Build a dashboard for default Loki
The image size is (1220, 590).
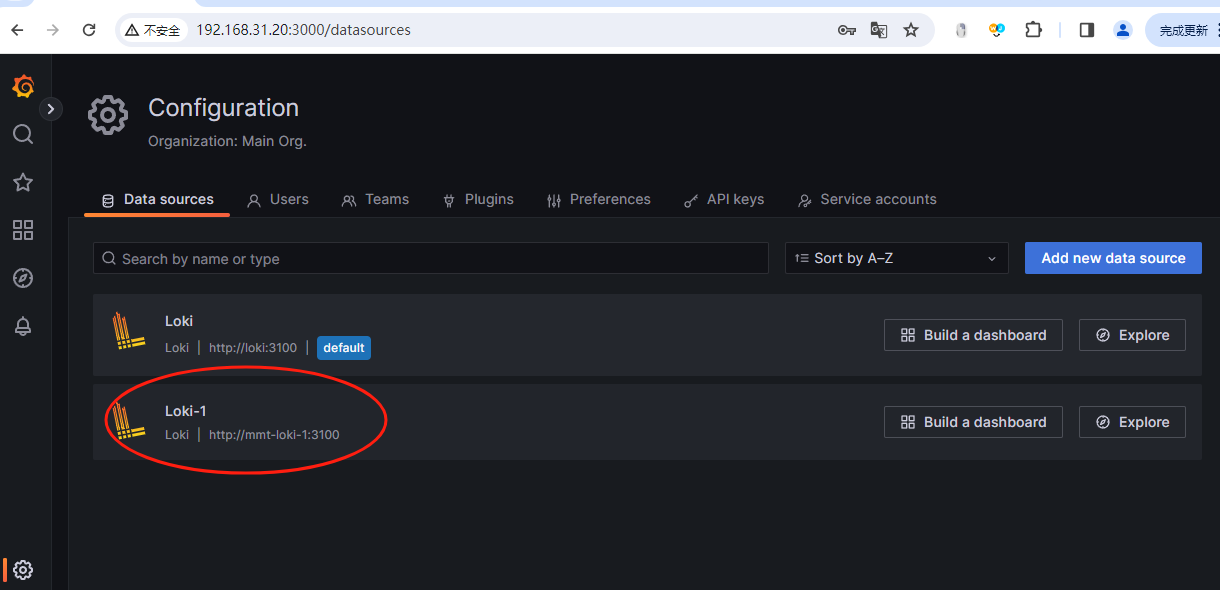tap(973, 335)
